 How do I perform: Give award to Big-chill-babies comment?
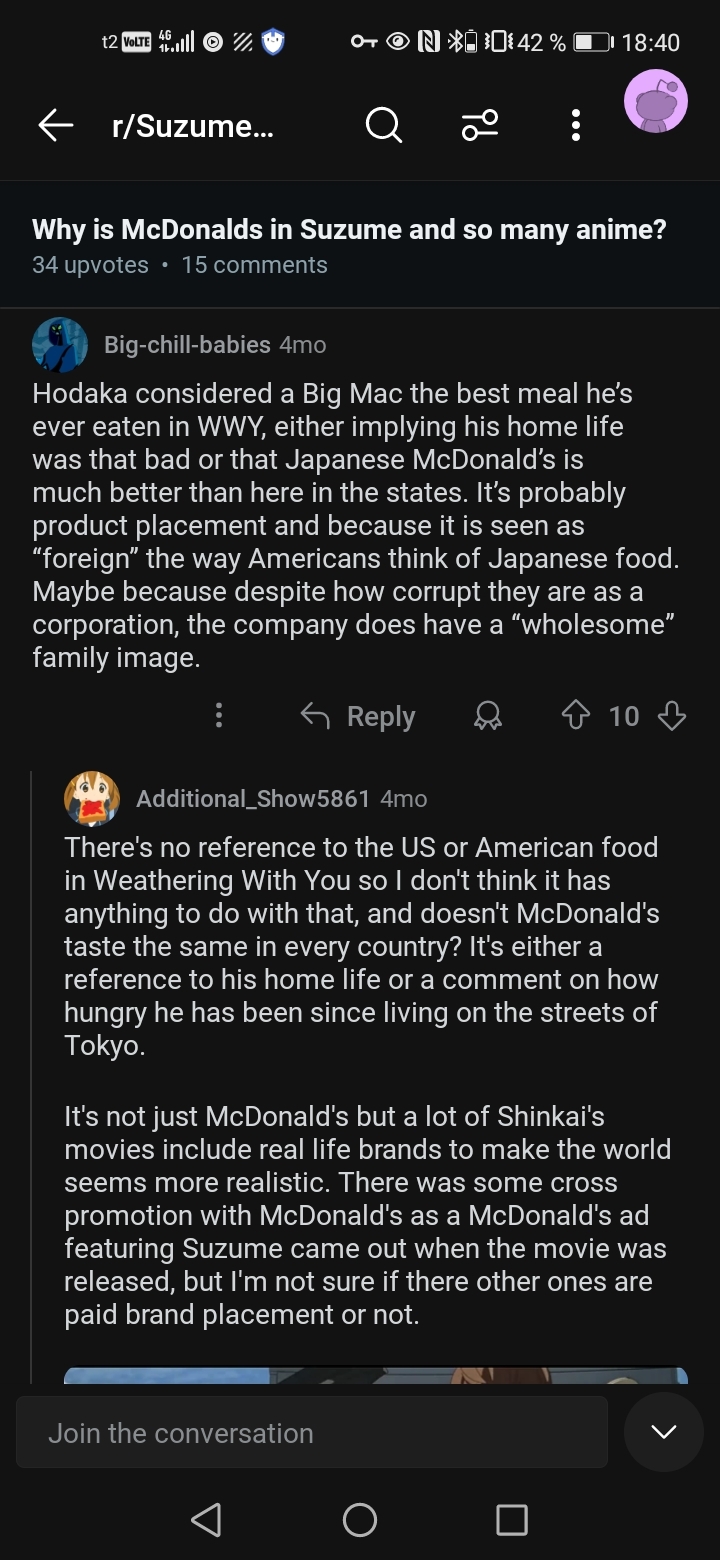click(488, 716)
